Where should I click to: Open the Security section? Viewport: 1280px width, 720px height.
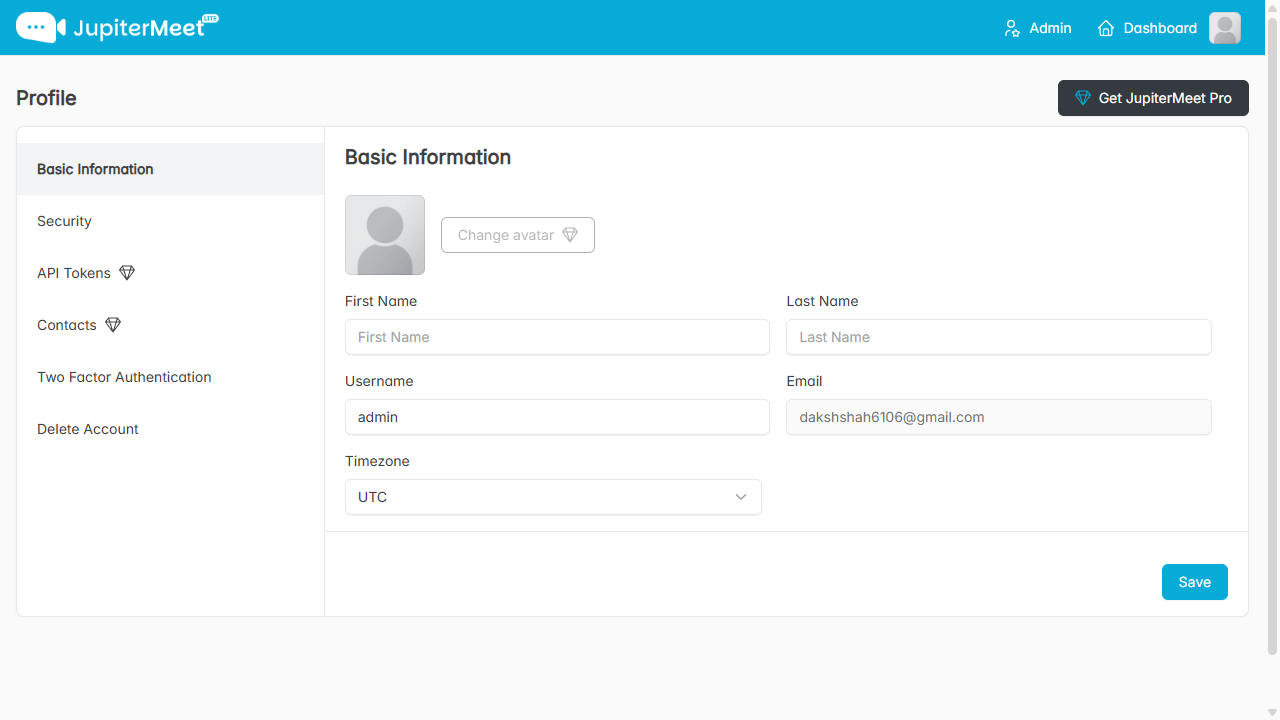pyautogui.click(x=170, y=221)
